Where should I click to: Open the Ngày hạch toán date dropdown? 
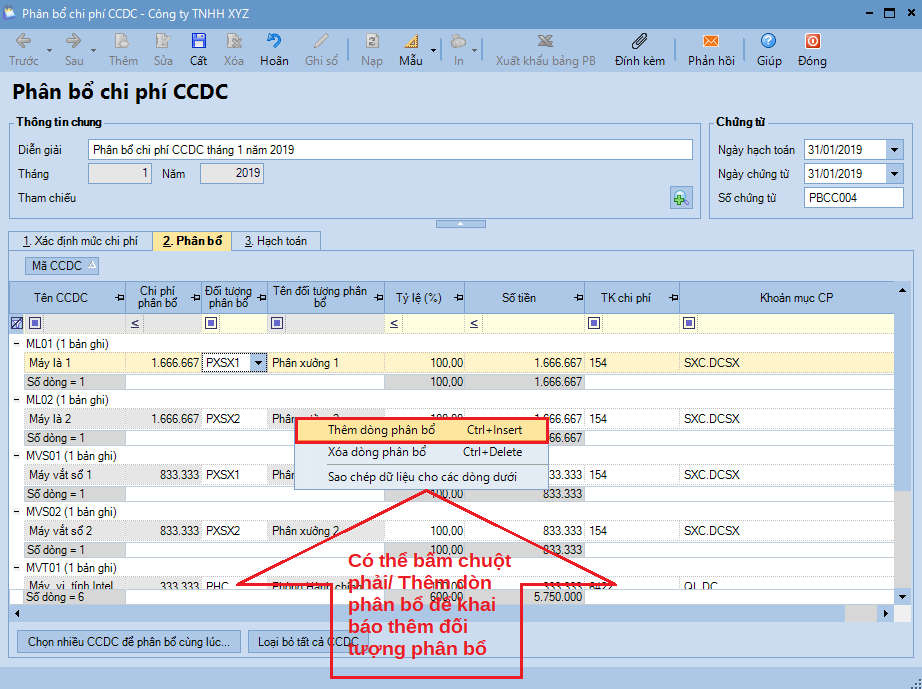[894, 150]
